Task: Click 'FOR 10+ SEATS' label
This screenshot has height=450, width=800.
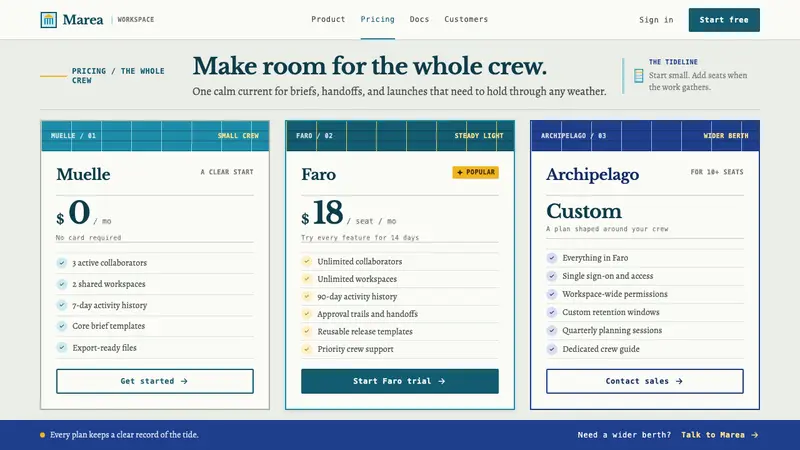Action: [x=717, y=172]
